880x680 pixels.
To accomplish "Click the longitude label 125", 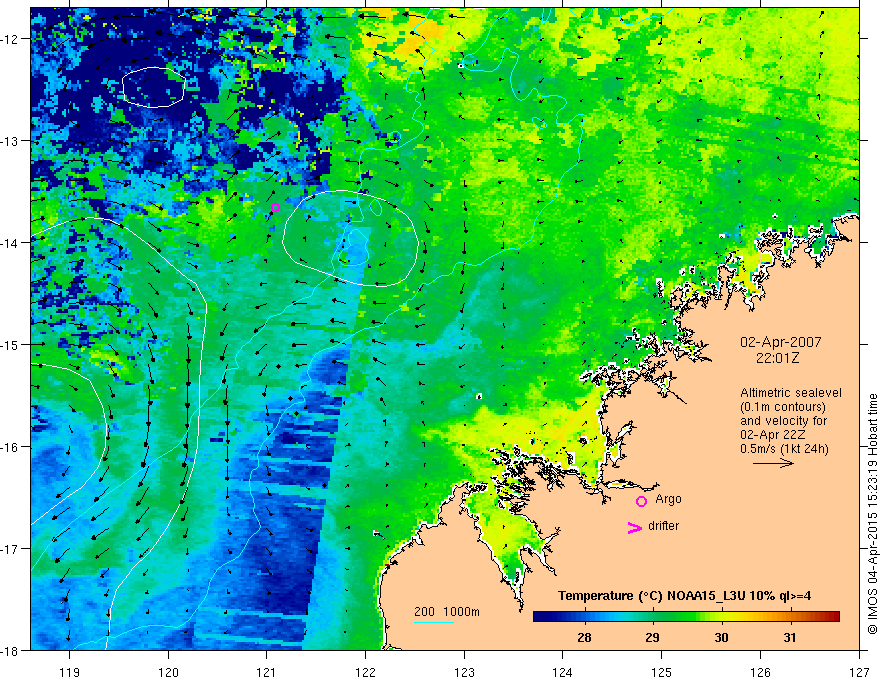I will click(662, 672).
